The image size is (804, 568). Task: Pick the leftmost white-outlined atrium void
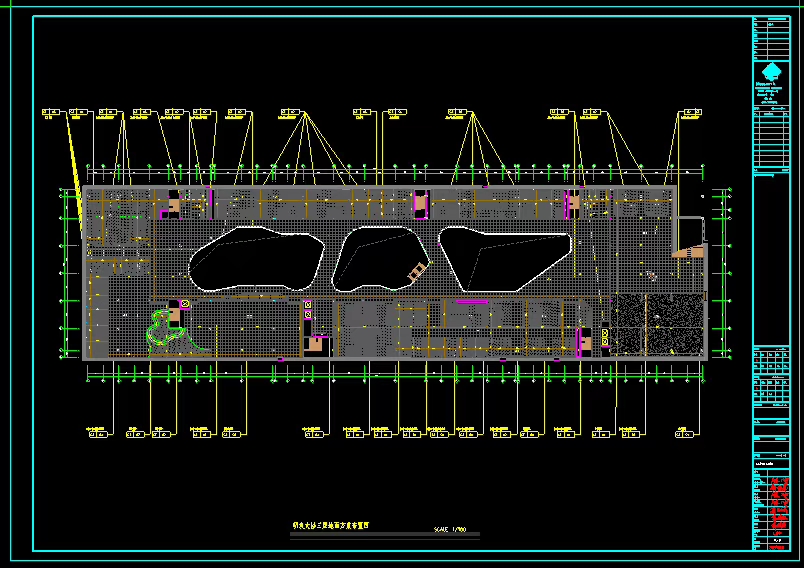(256, 259)
